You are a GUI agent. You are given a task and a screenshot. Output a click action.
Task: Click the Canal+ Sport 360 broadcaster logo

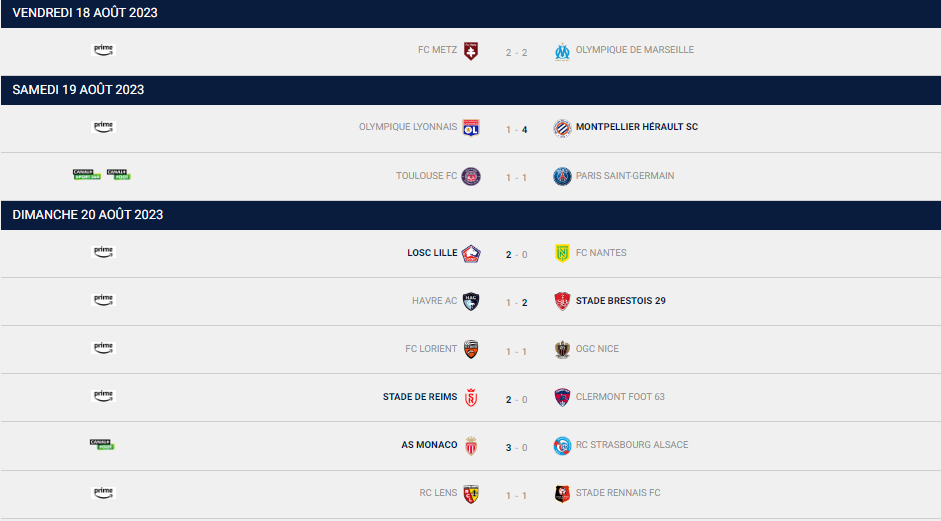point(87,175)
